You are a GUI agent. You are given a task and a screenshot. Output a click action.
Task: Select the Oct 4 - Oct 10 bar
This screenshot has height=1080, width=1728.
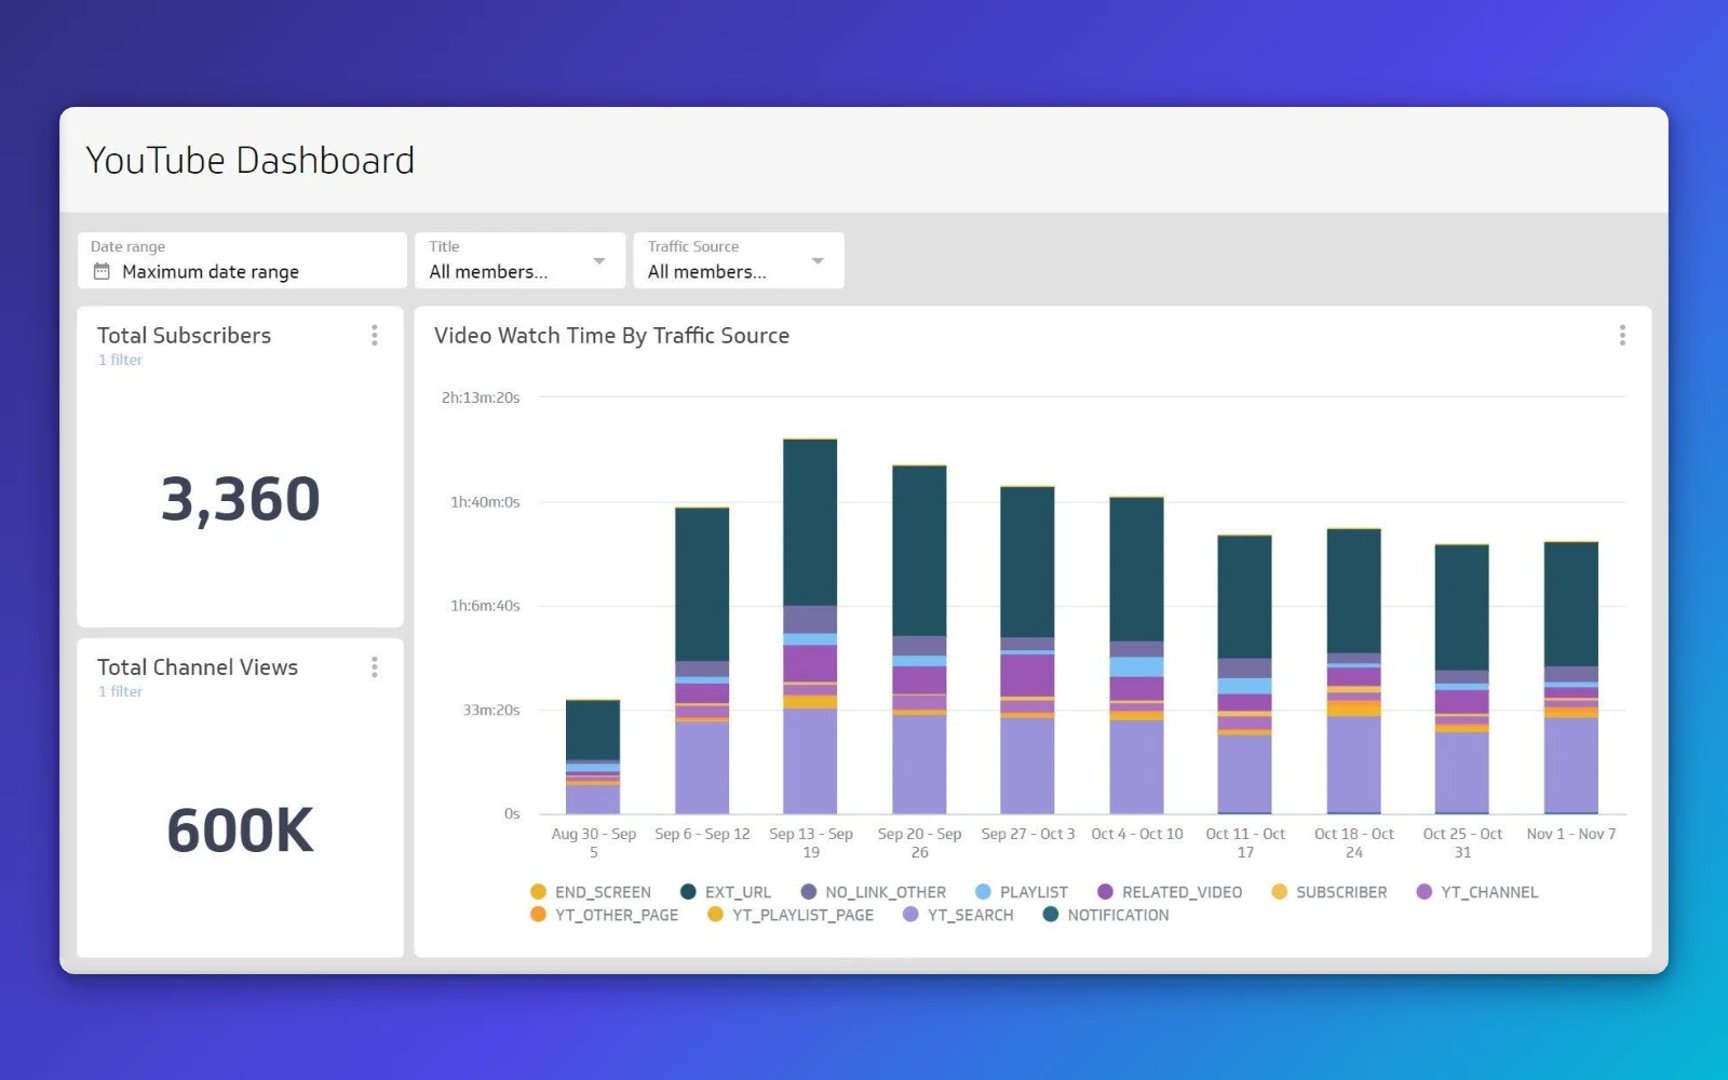[x=1136, y=655]
